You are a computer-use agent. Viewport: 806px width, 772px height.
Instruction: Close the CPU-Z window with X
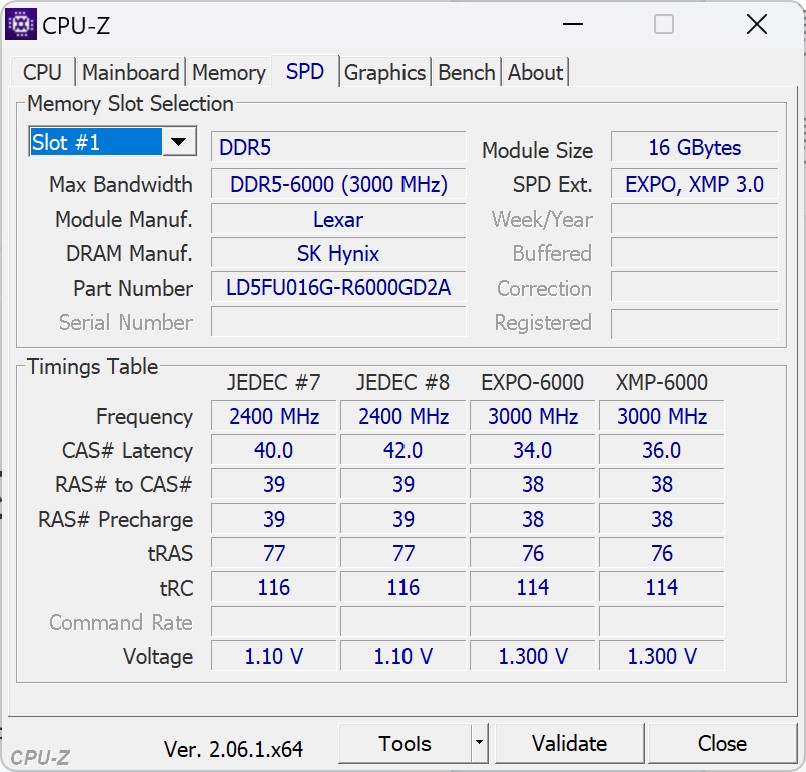point(757,24)
